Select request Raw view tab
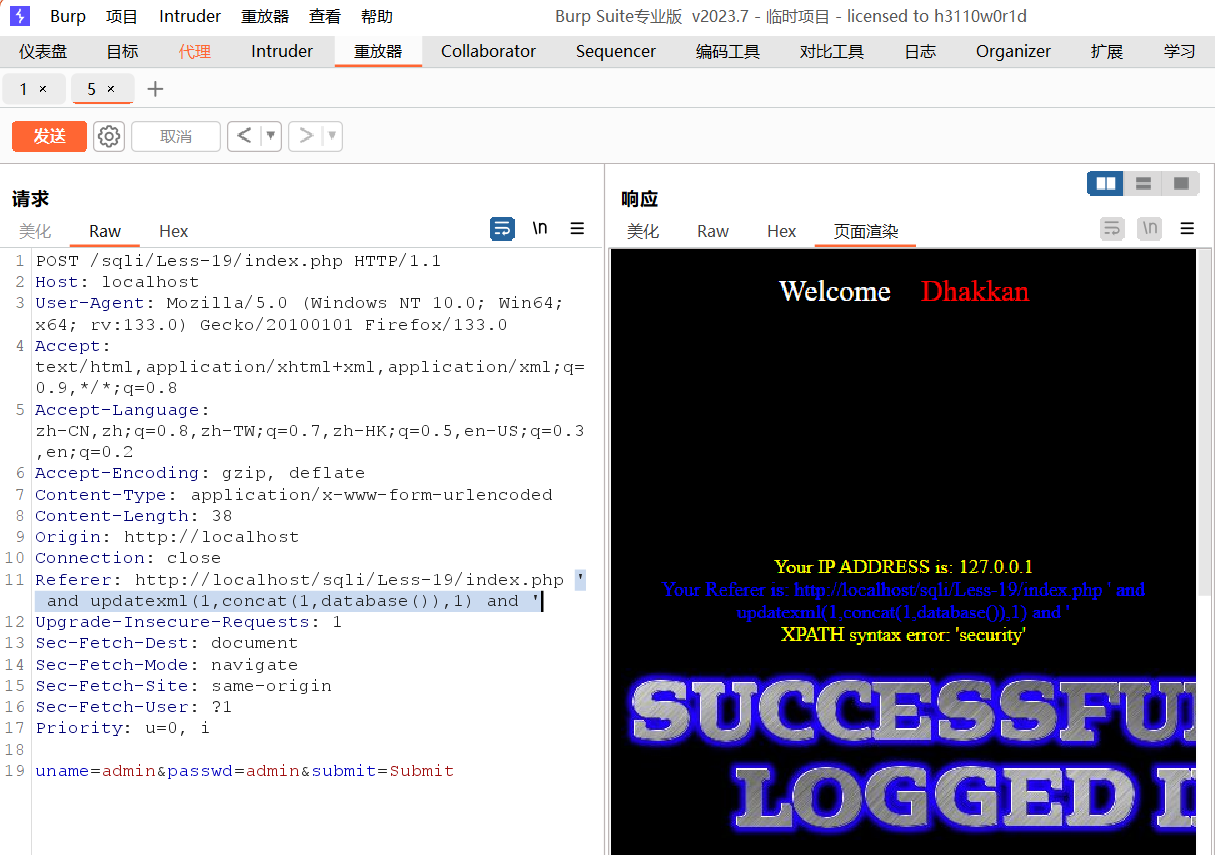 [105, 231]
